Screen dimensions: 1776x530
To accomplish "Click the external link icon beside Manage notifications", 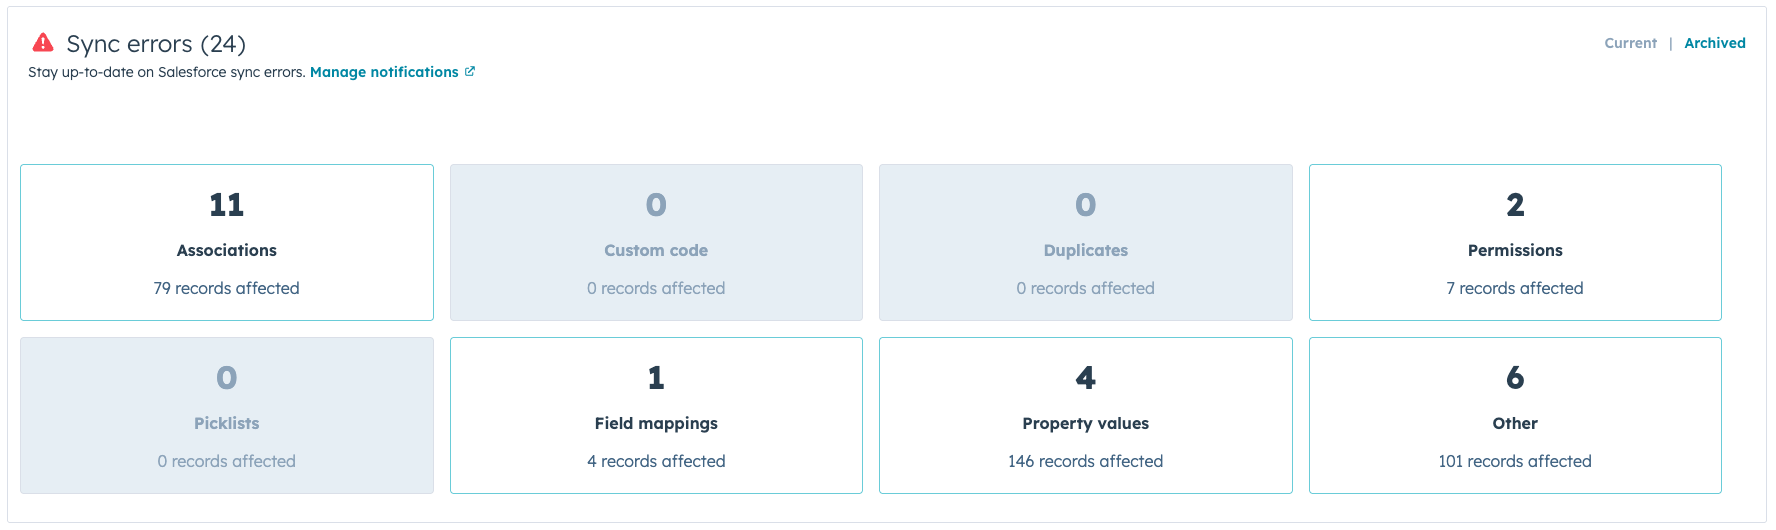I will point(470,72).
